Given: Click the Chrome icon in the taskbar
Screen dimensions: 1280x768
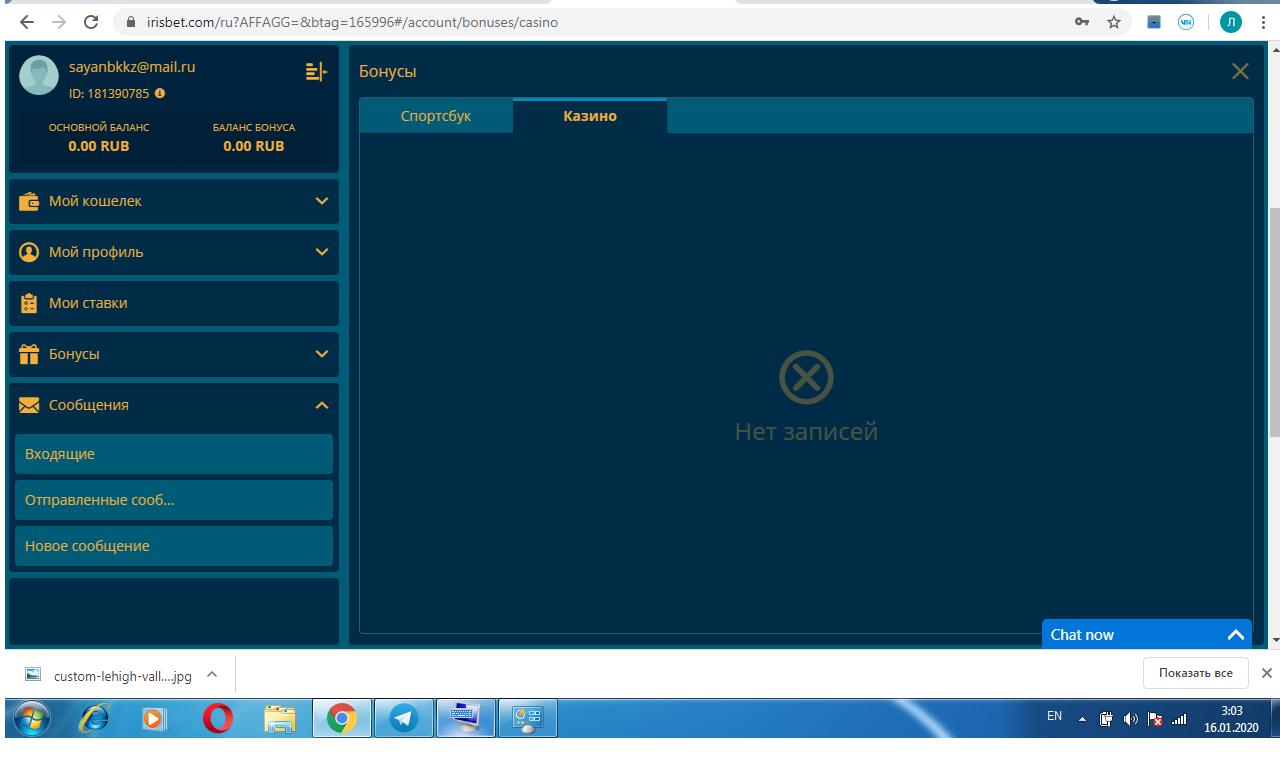Looking at the screenshot, I should click(x=342, y=718).
